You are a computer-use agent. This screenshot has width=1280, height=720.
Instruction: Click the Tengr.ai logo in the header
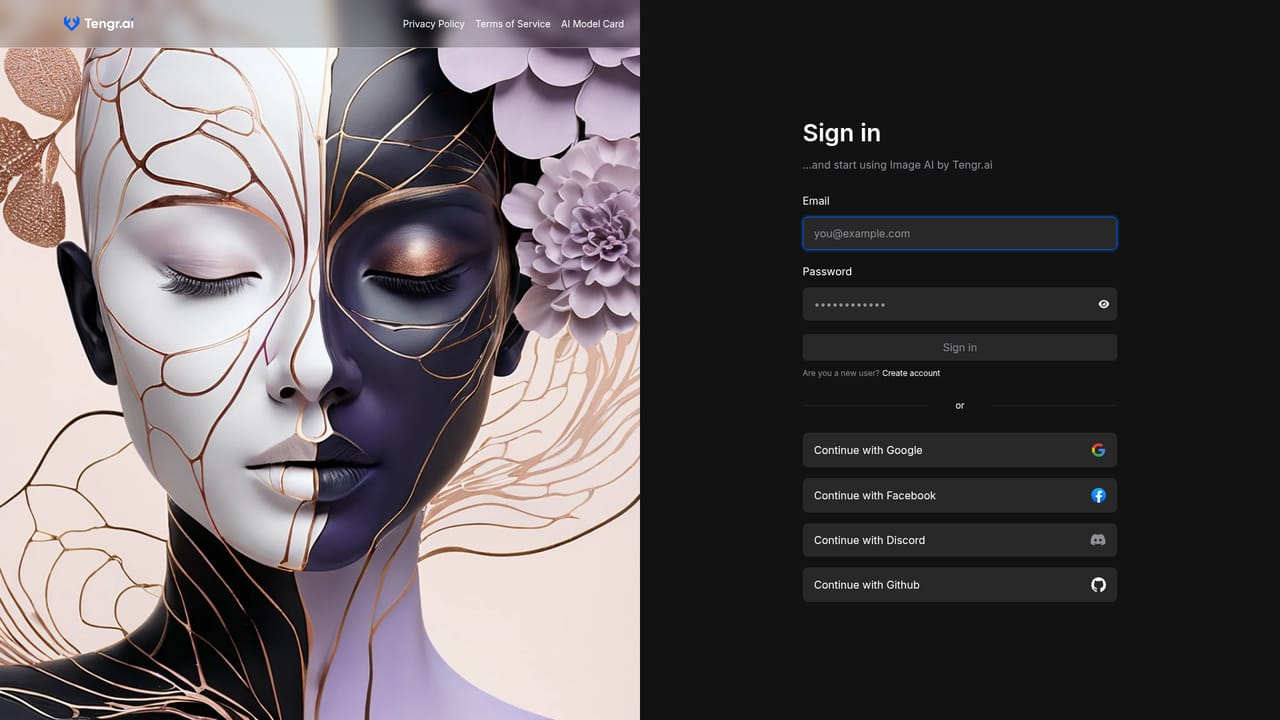tap(98, 24)
